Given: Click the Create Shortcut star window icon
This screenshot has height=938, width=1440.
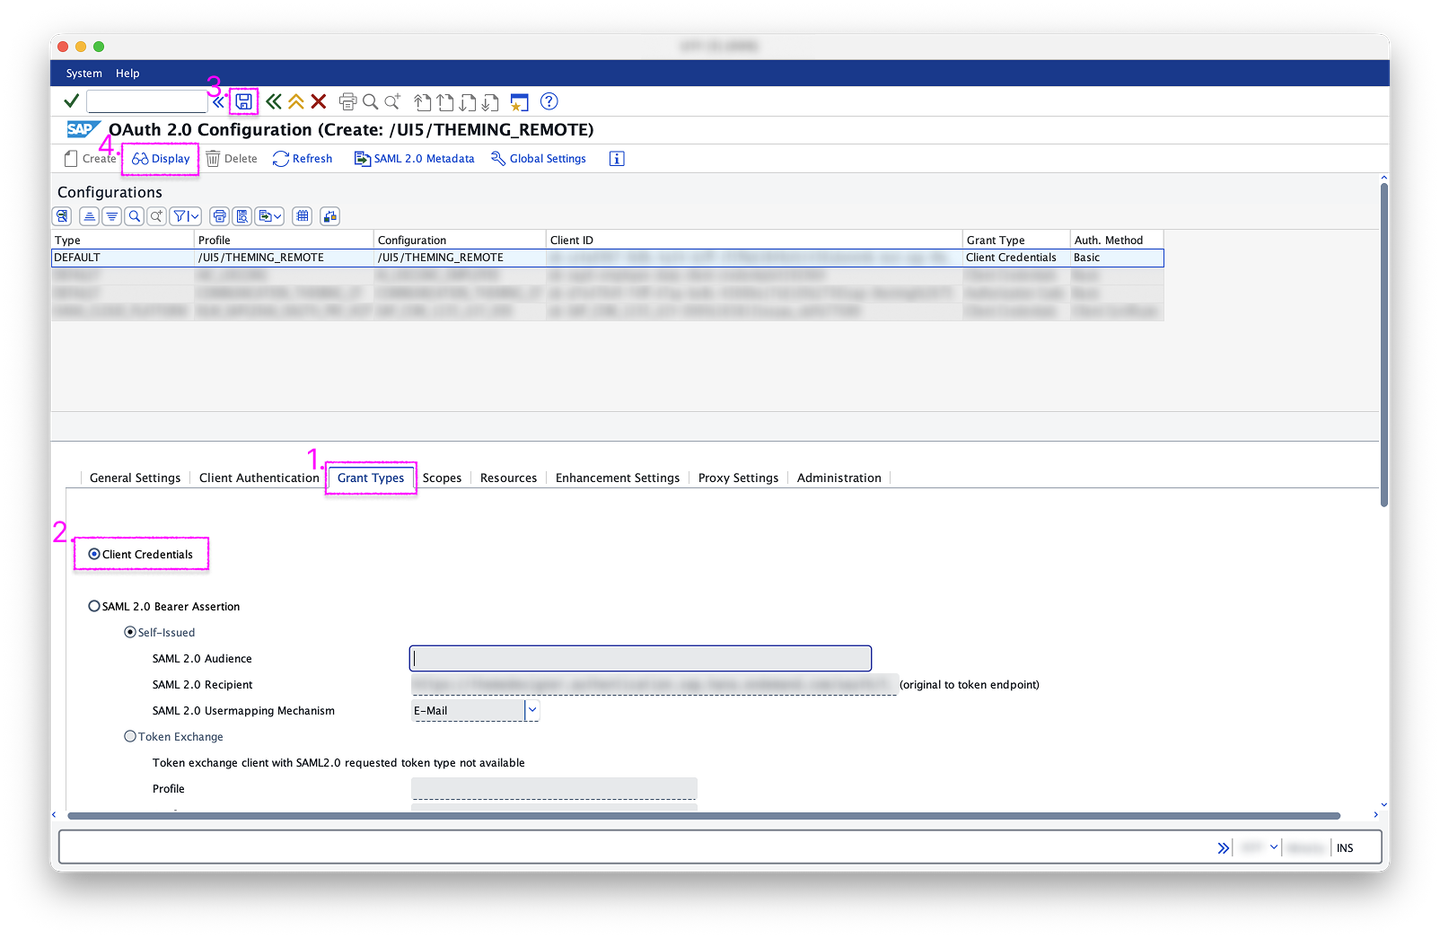Looking at the screenshot, I should tap(519, 102).
